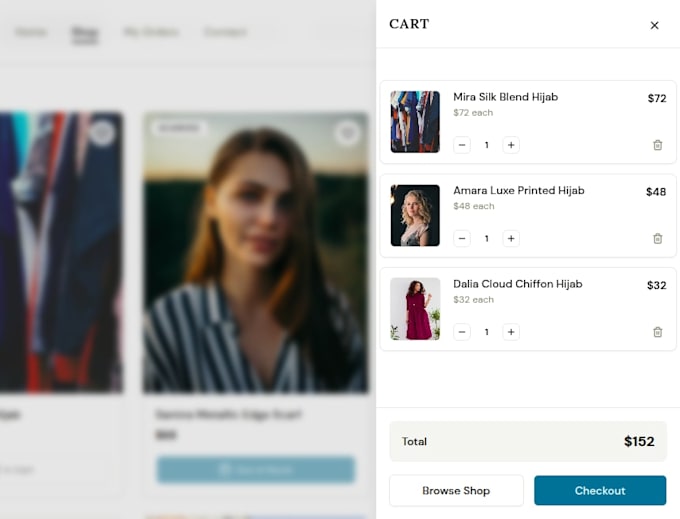The height and width of the screenshot is (519, 680).
Task: Decrease quantity of Dalia Cloud Chiffon Hijab
Action: tap(462, 332)
